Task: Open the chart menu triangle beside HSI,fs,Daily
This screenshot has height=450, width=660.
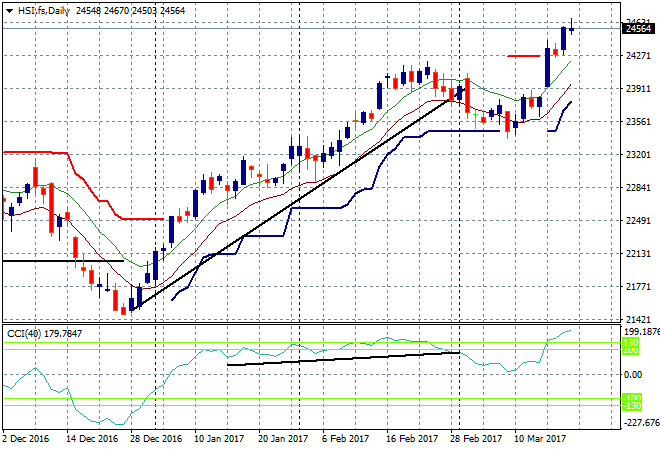Action: point(9,11)
